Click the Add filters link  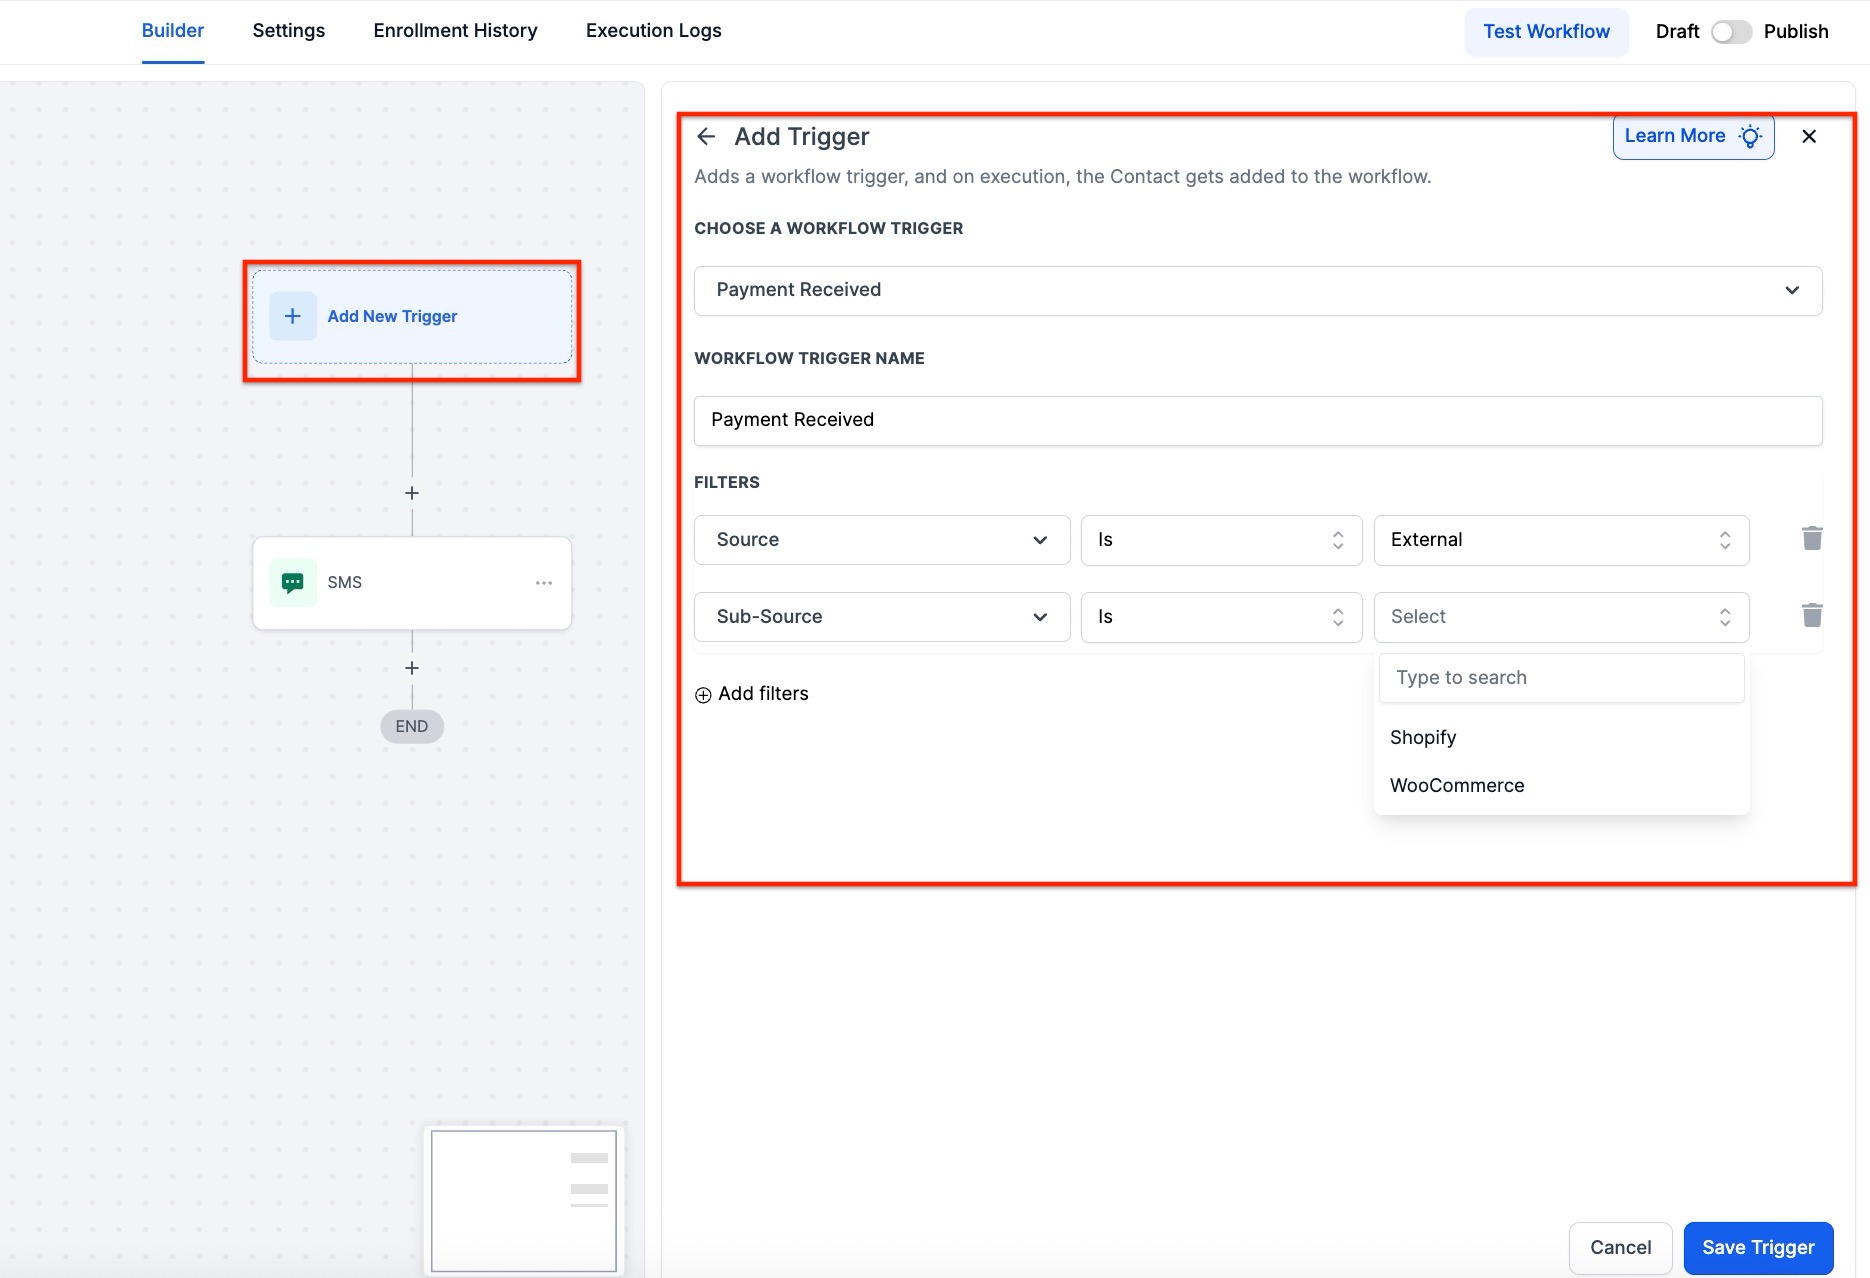coord(752,694)
